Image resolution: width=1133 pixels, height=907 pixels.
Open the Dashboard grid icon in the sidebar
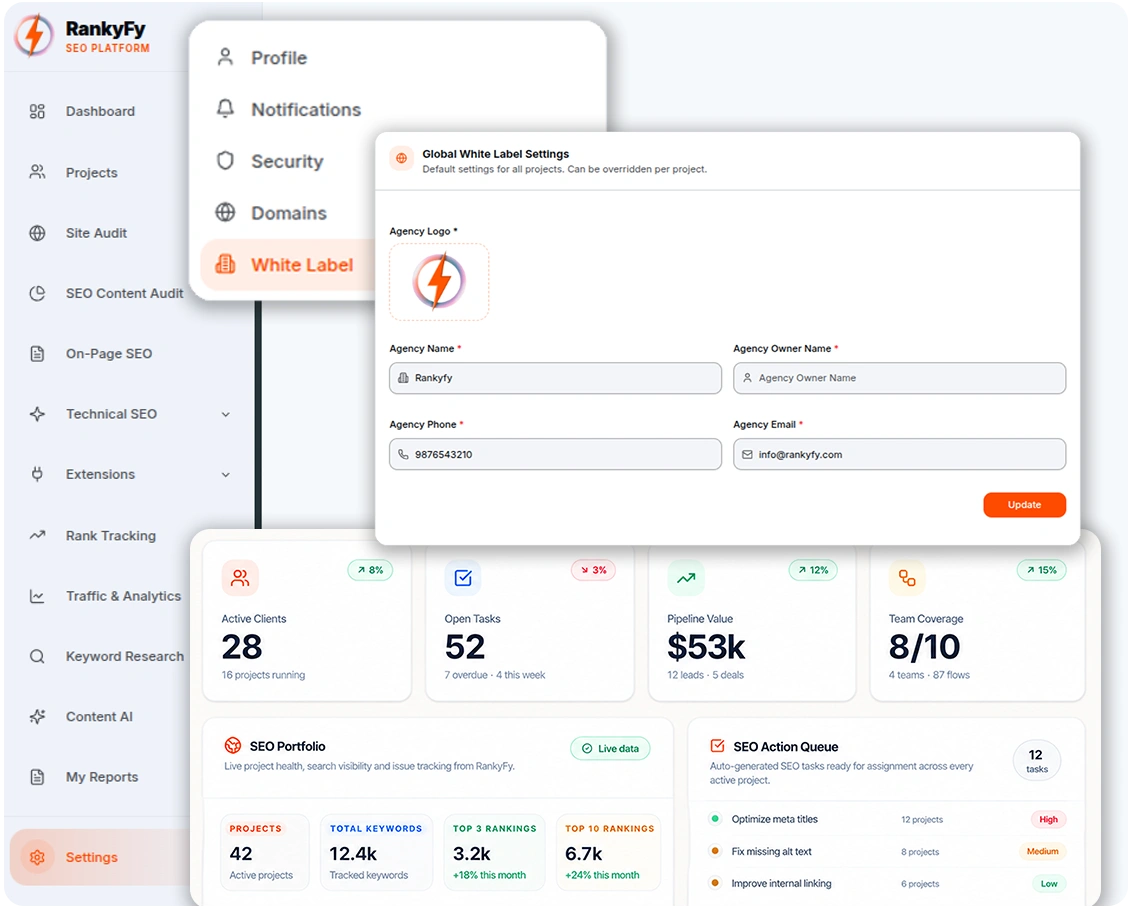(37, 111)
